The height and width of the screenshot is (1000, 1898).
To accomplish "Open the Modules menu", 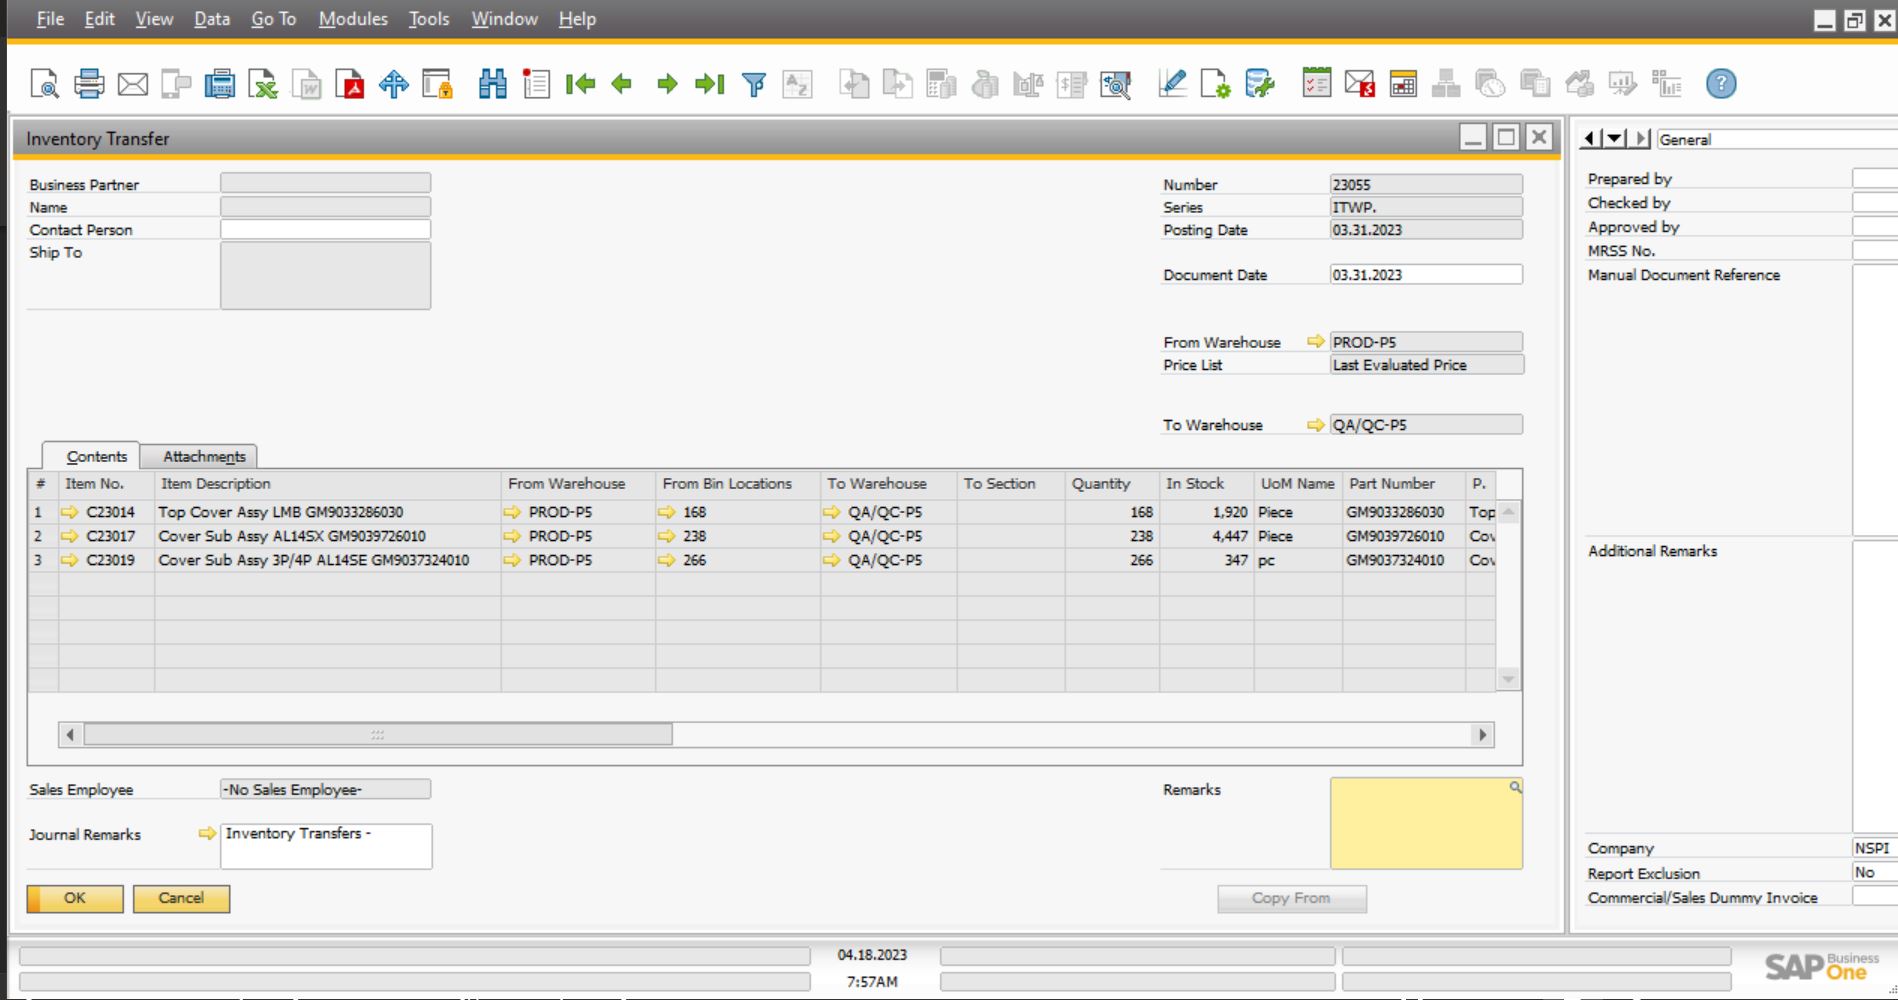I will coord(353,19).
